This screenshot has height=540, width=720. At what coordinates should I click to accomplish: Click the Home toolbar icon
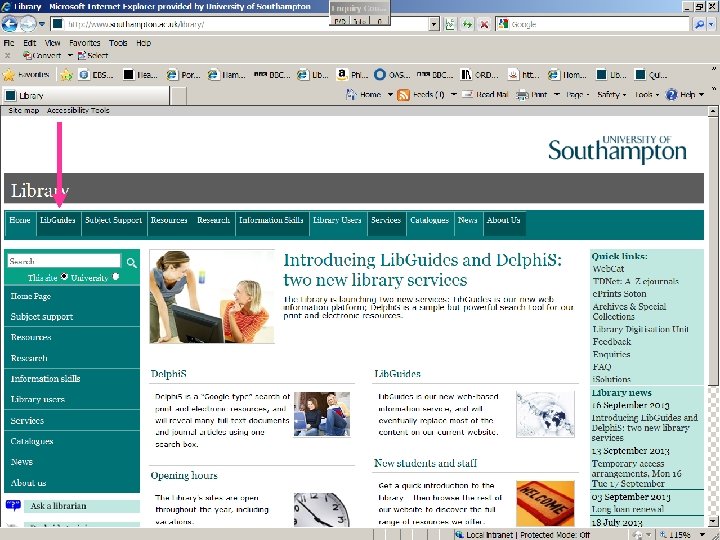pos(351,95)
